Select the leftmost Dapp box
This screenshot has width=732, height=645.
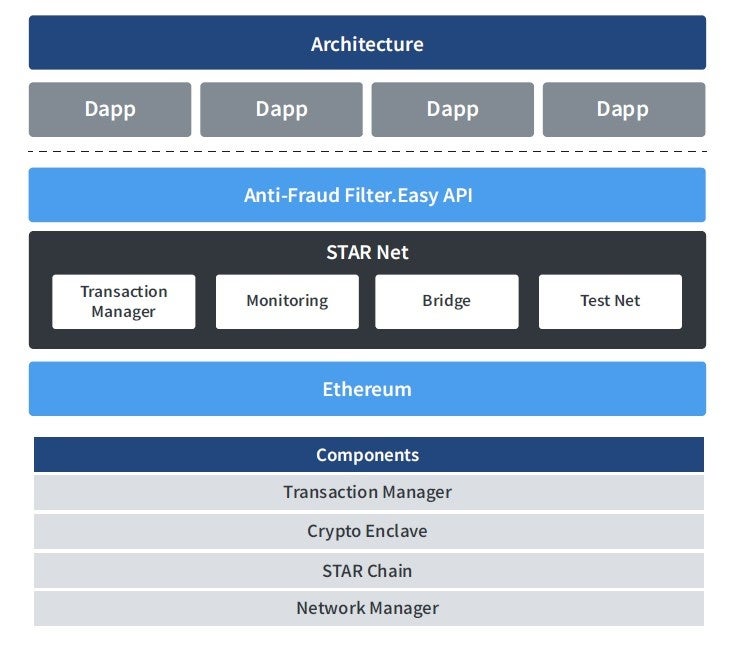(110, 110)
